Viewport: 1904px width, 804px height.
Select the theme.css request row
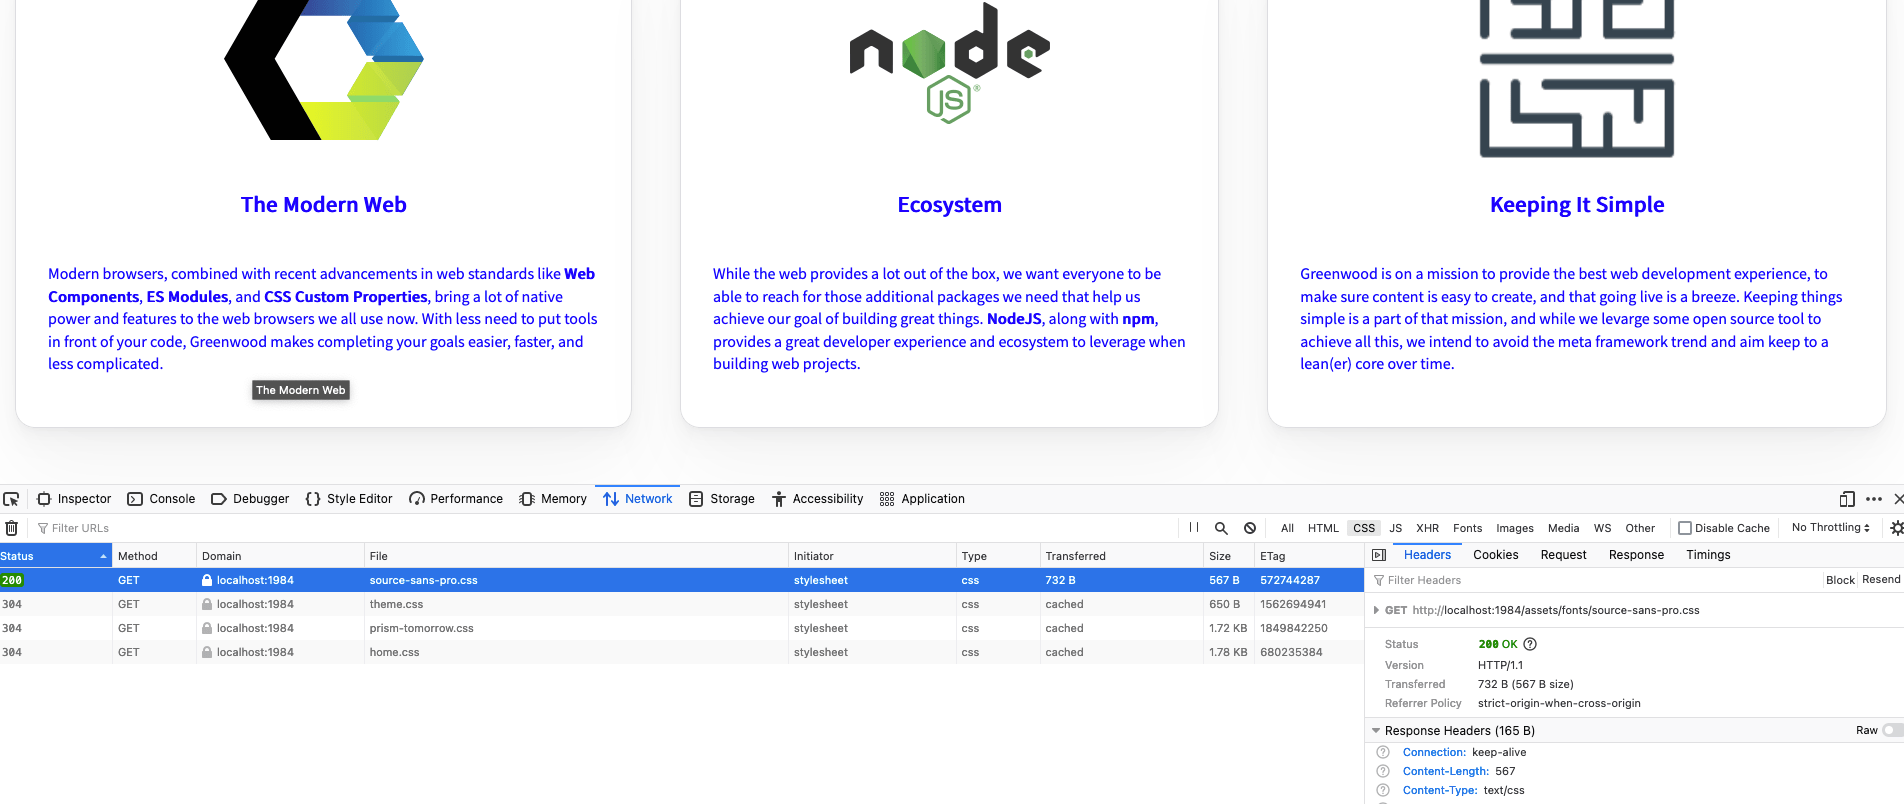[x=682, y=604]
